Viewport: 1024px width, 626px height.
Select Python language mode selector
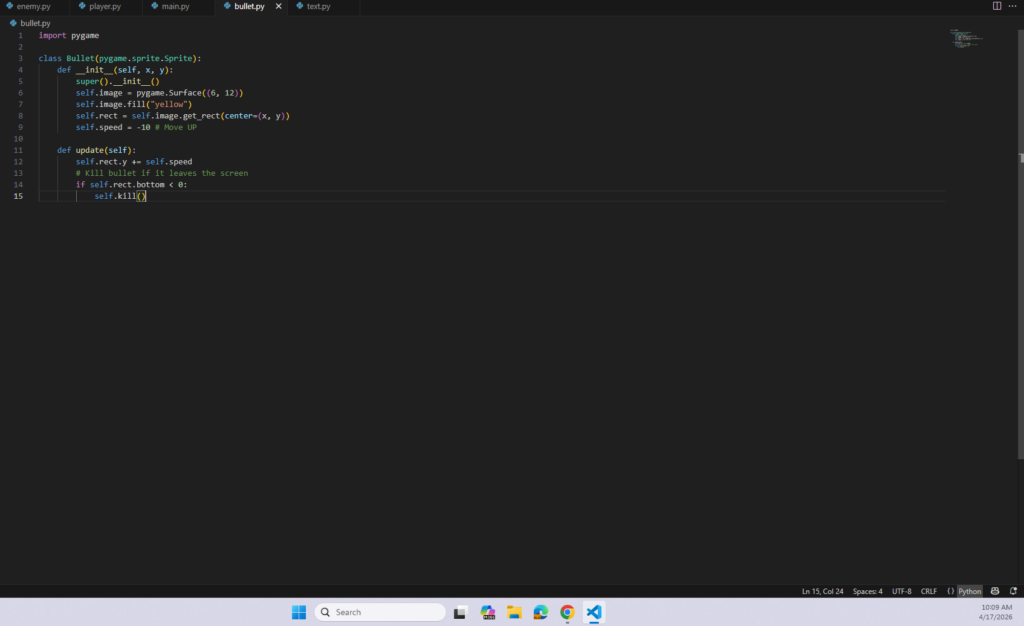(x=970, y=591)
